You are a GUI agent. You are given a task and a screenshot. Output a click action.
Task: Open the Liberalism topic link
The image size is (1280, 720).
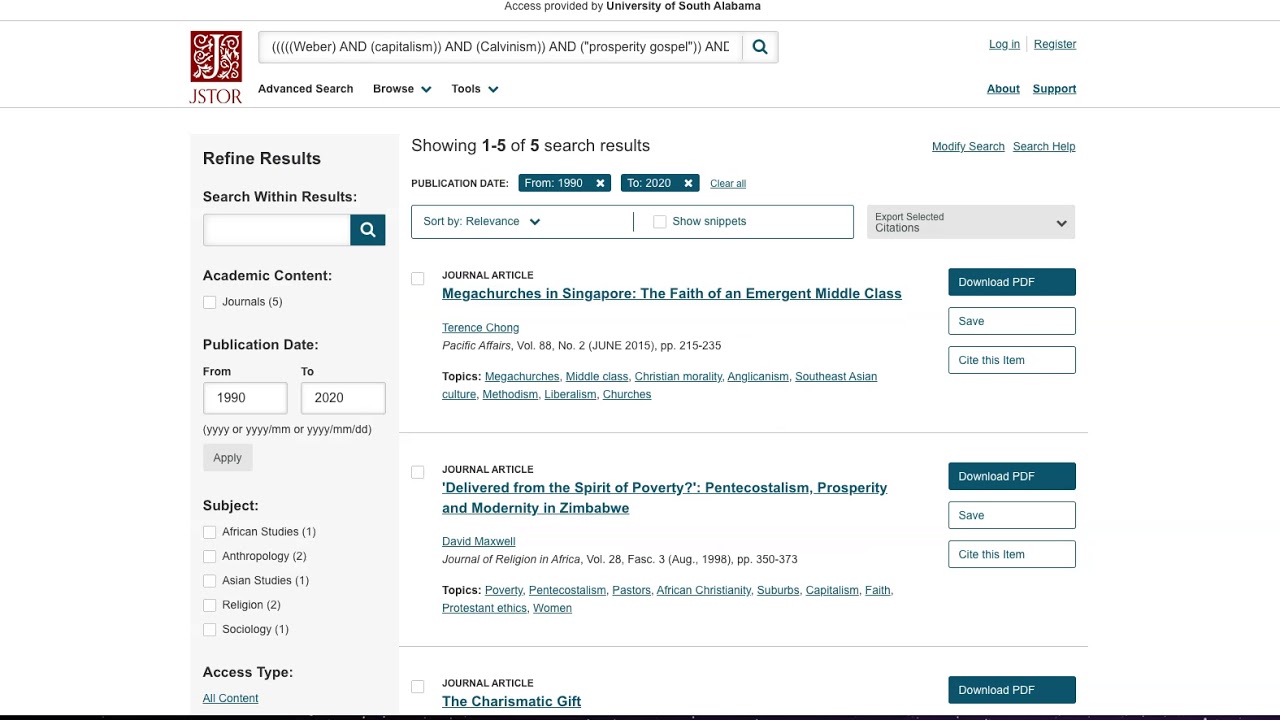coord(570,395)
